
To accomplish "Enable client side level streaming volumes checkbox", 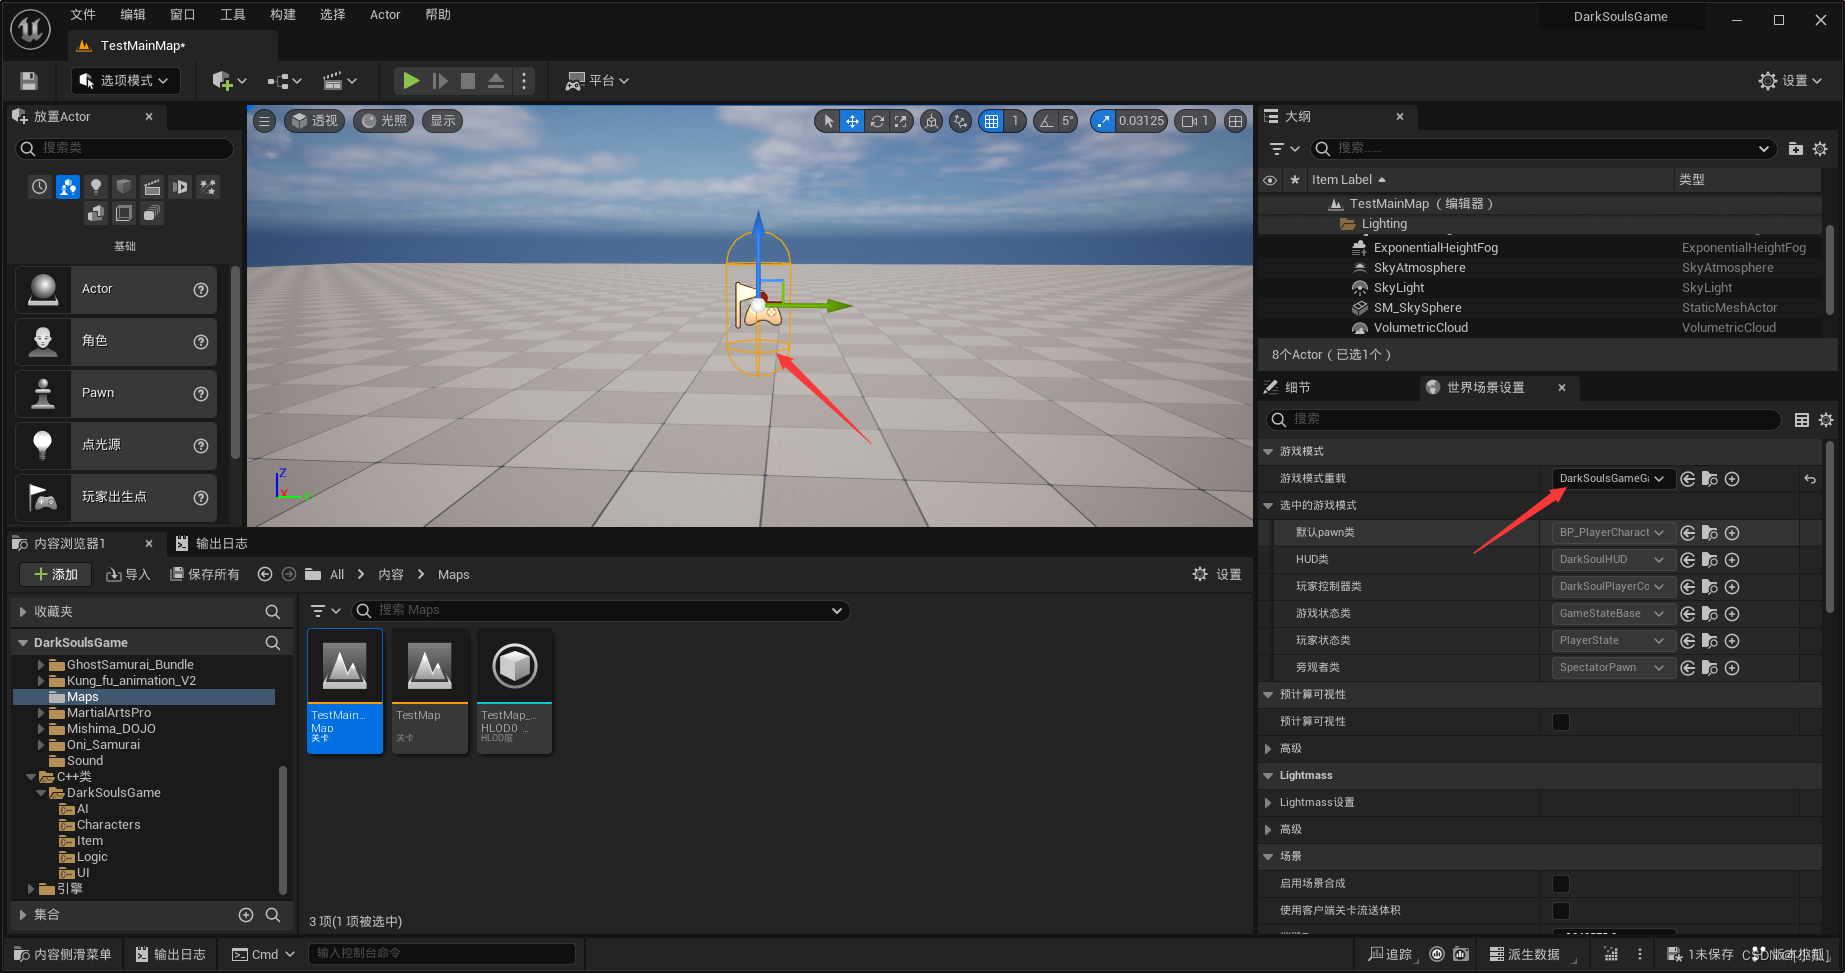I will 1561,911.
